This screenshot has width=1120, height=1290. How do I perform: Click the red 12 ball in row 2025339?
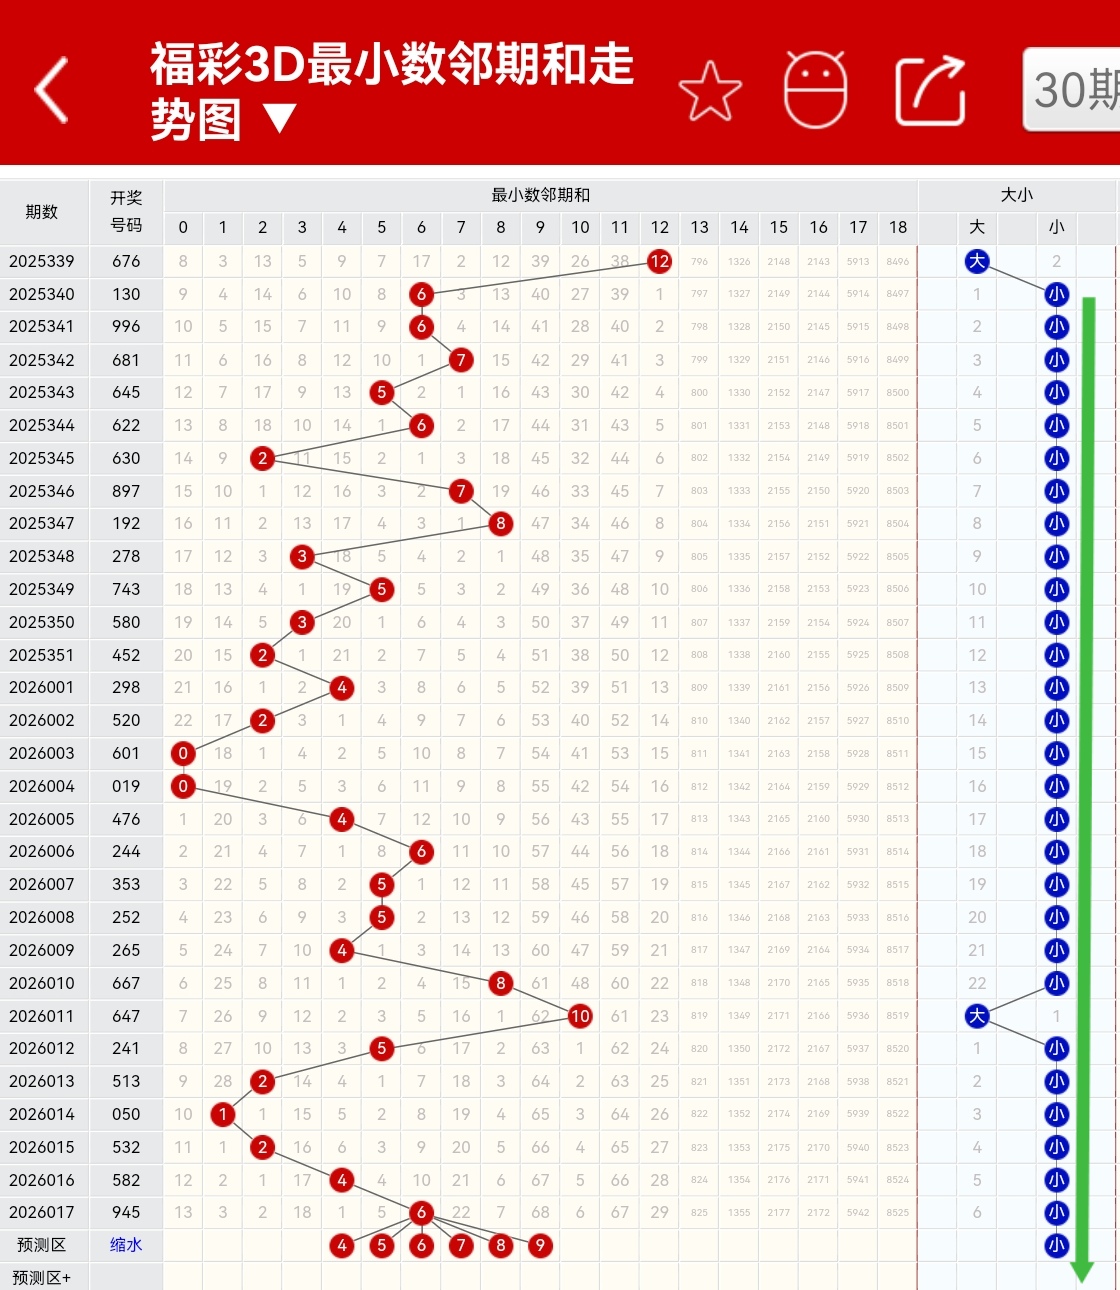(659, 262)
